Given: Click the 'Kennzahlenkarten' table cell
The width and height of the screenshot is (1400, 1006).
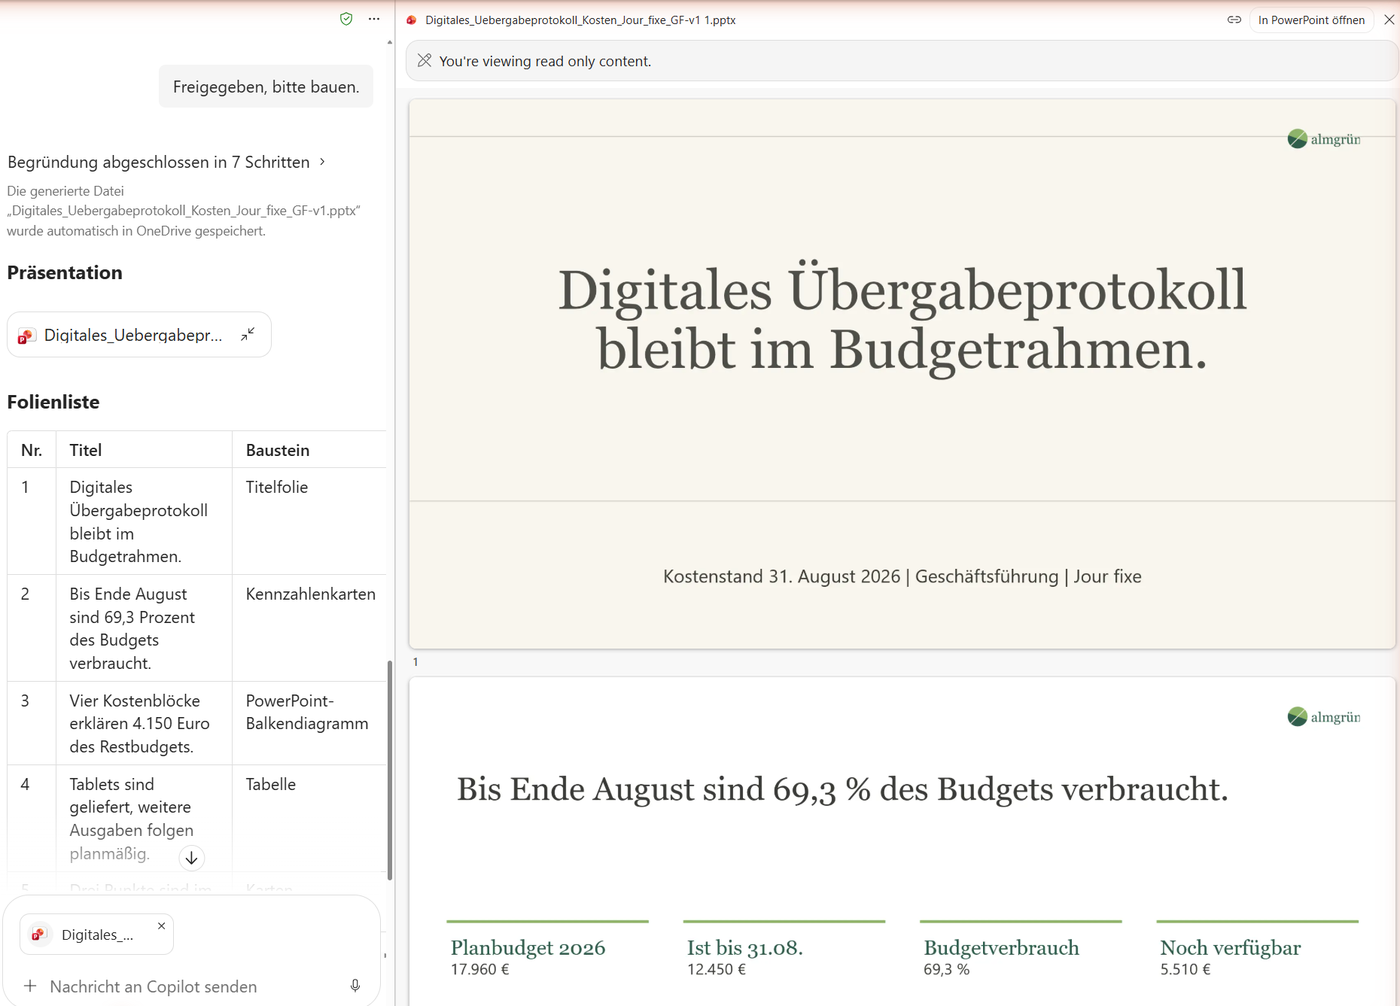Looking at the screenshot, I should pos(310,628).
